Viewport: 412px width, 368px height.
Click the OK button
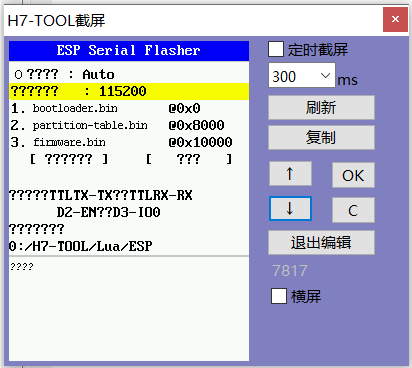(x=353, y=175)
